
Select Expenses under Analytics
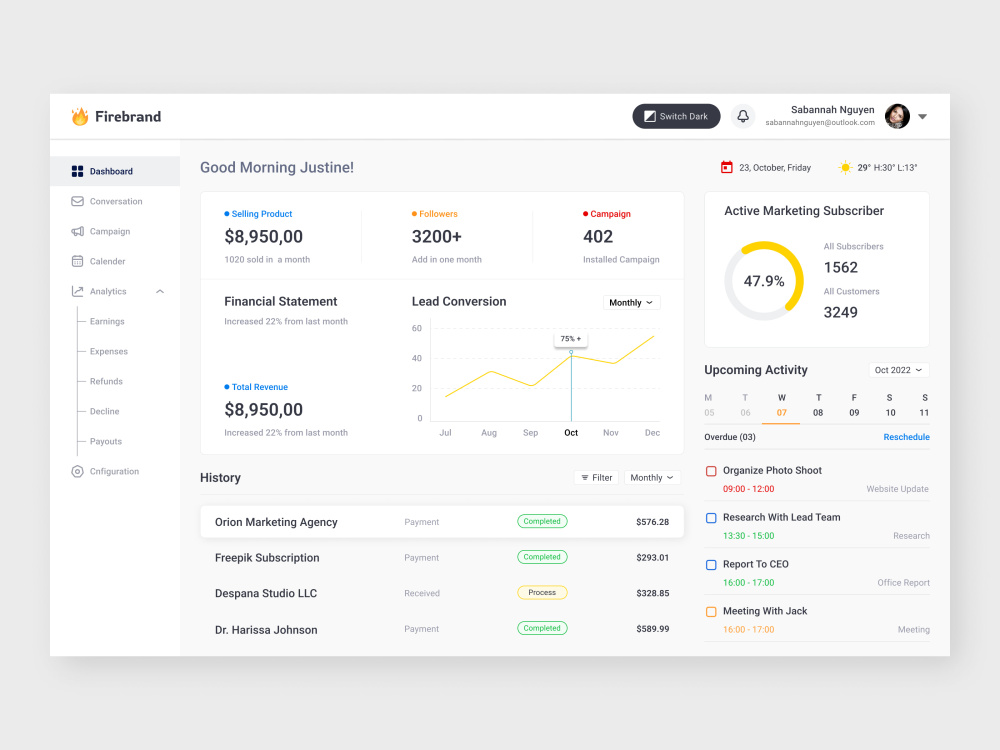tap(108, 351)
